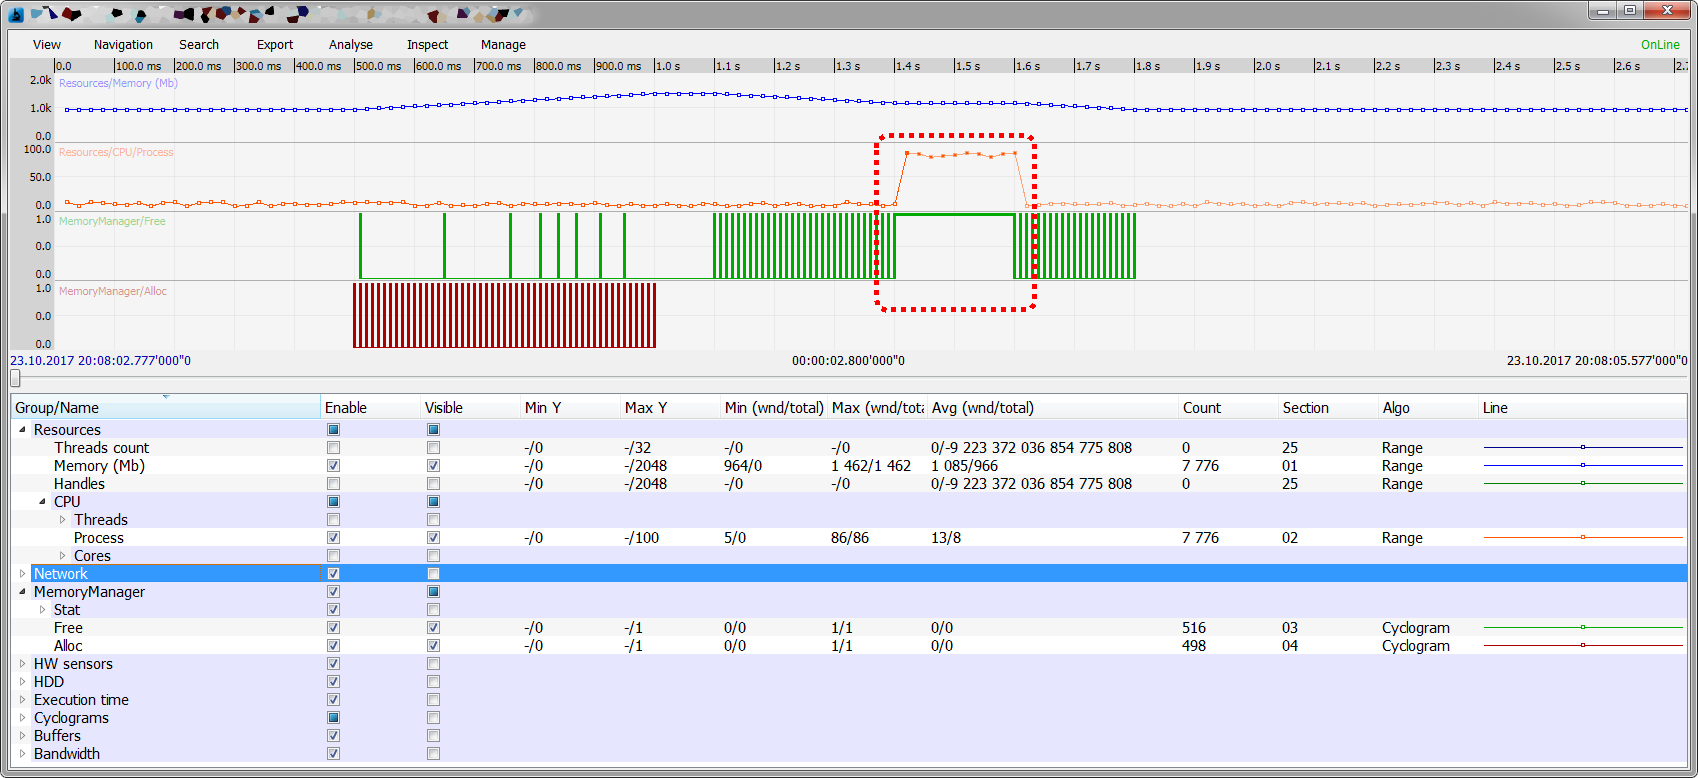Expand the HDD group
Image resolution: width=1698 pixels, height=778 pixels.
(x=22, y=682)
